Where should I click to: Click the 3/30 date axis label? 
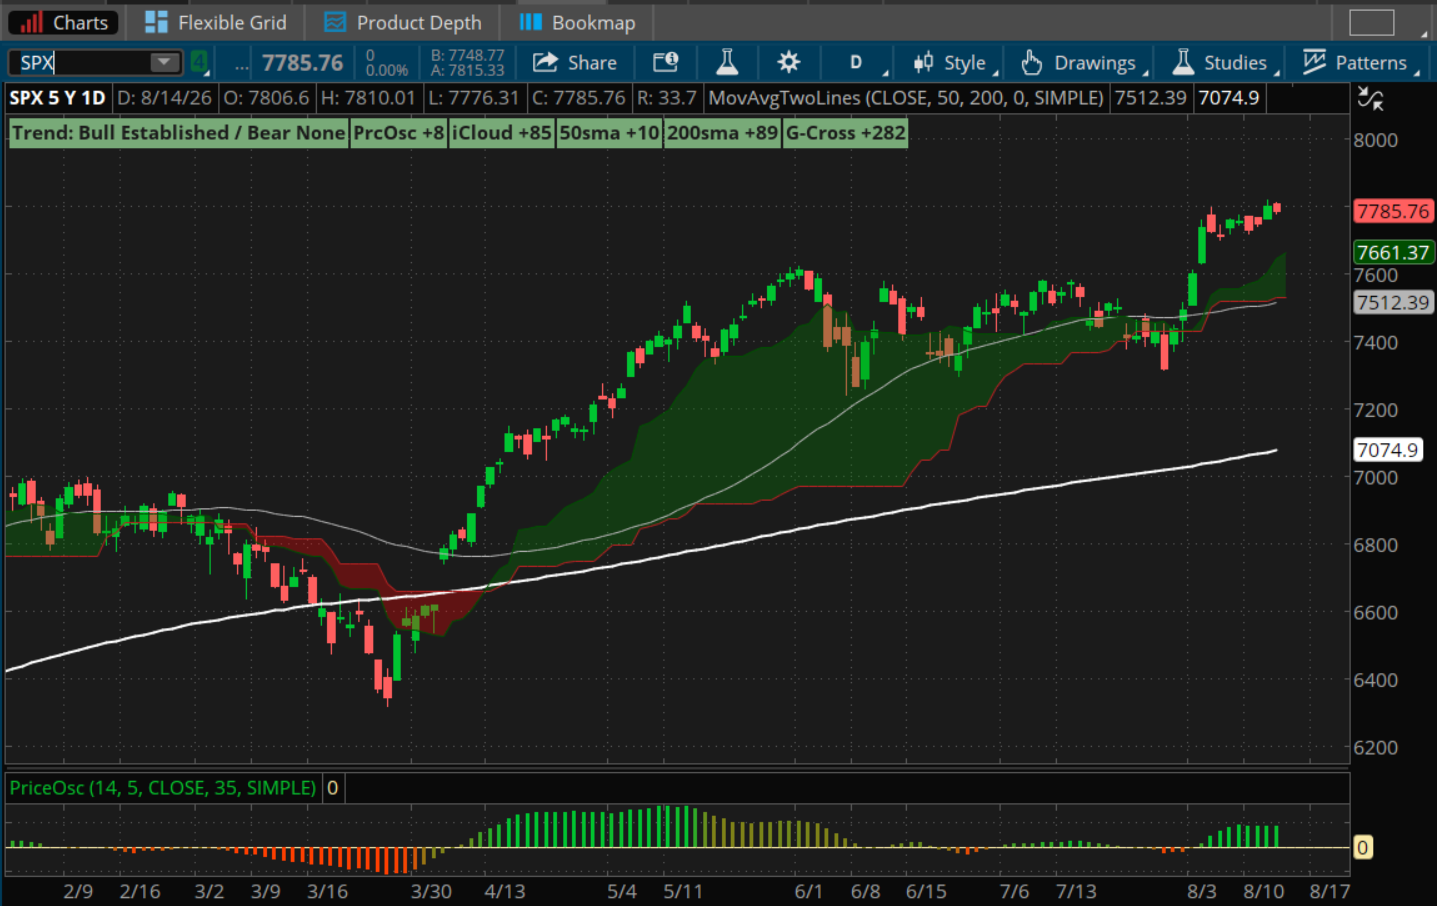431,891
